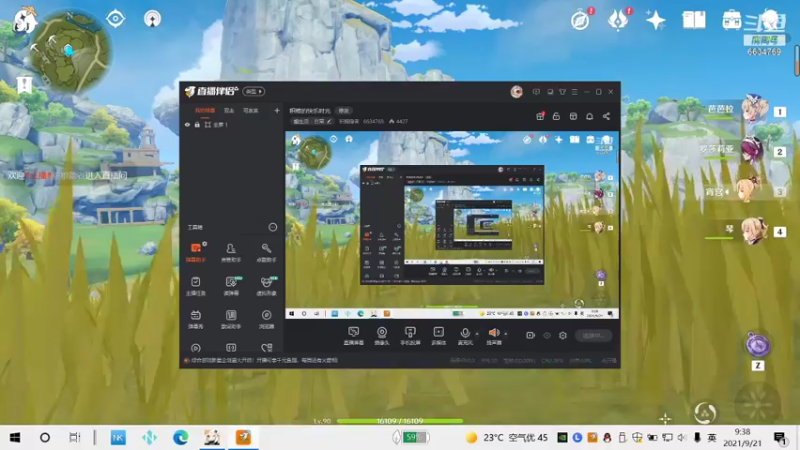
Task: Select the full-screen source row in list
Action: coord(232,124)
